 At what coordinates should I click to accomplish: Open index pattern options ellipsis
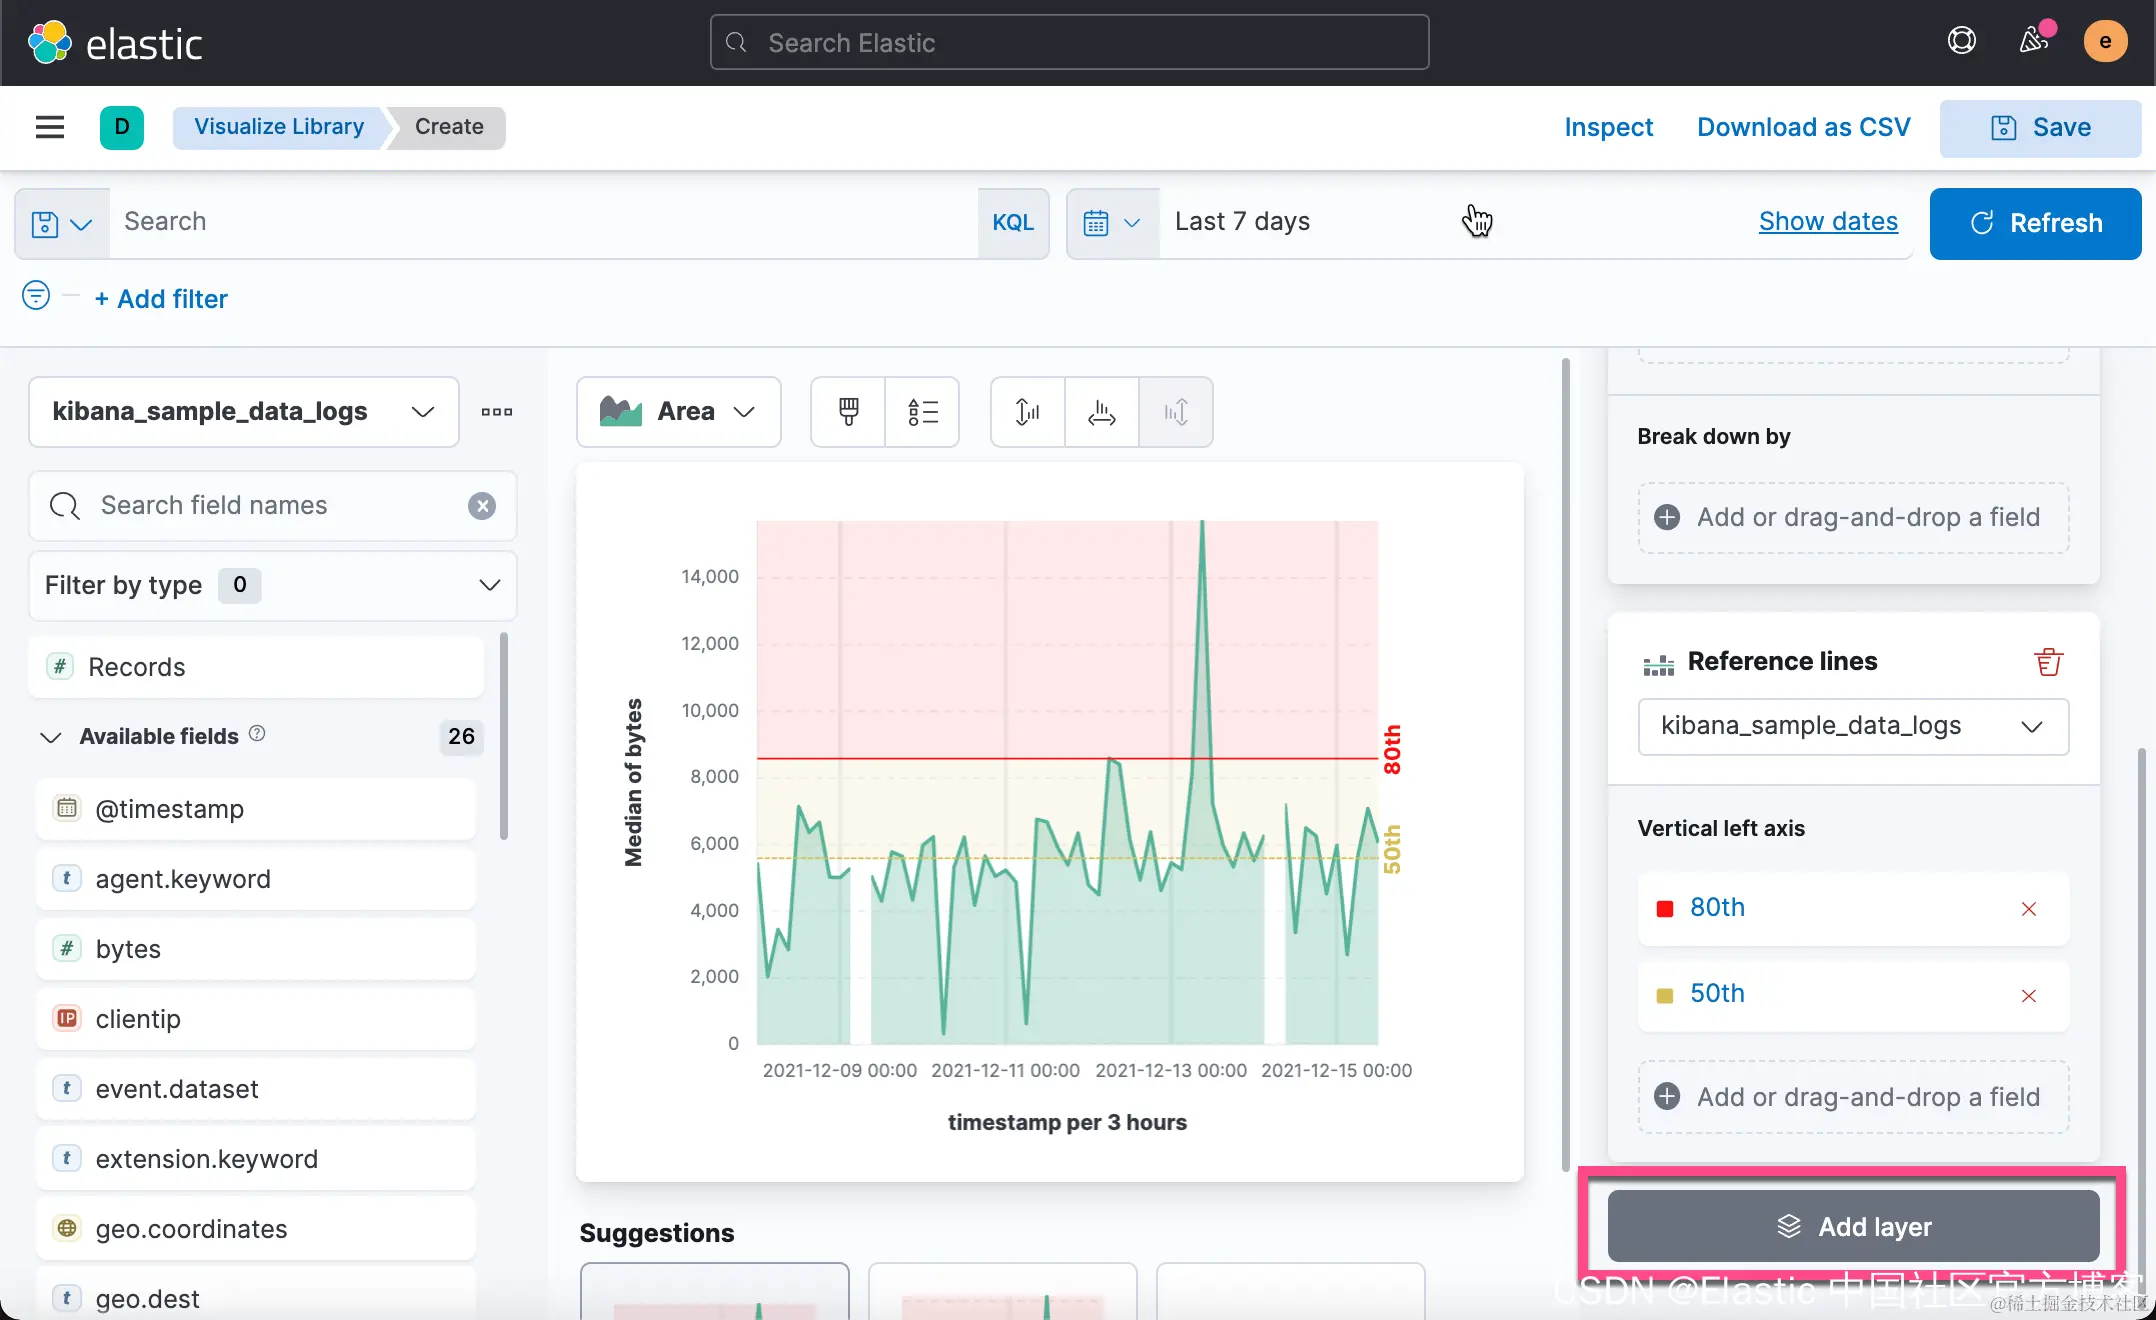coord(496,412)
